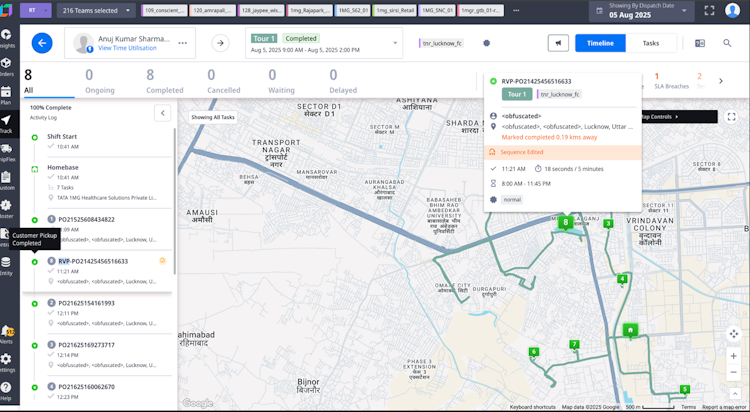Expand the map to fullscreen
Screen dimensions: 750x412
(x=731, y=117)
